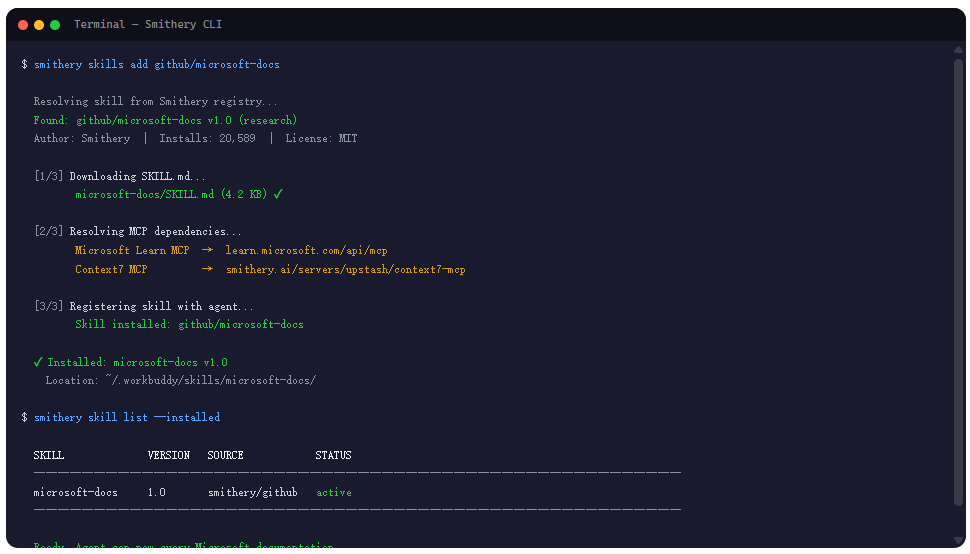Image resolution: width=970 pixels, height=554 pixels.
Task: Click the 'microsoft-docs' table cell
Action: (x=75, y=493)
